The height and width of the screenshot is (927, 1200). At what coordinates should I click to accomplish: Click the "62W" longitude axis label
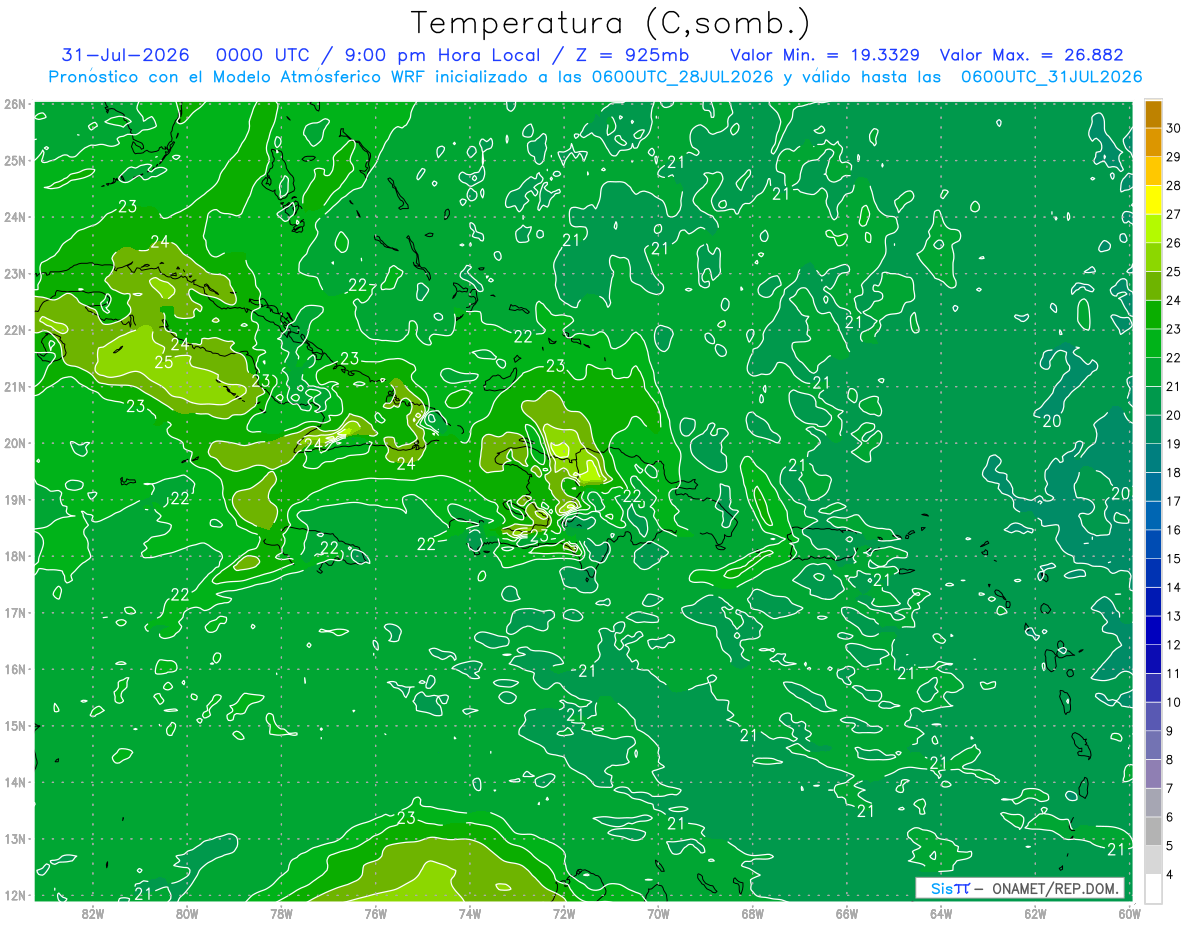1035,913
